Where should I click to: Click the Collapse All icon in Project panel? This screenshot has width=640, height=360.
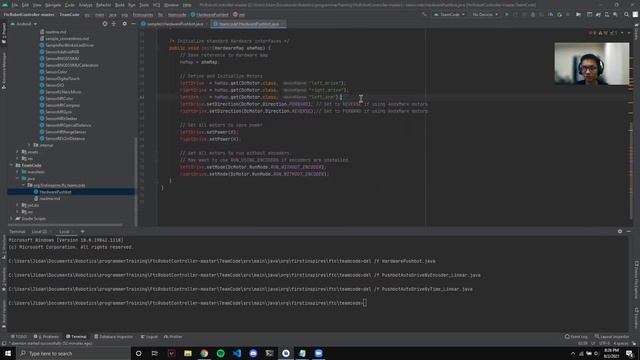pos(114,24)
